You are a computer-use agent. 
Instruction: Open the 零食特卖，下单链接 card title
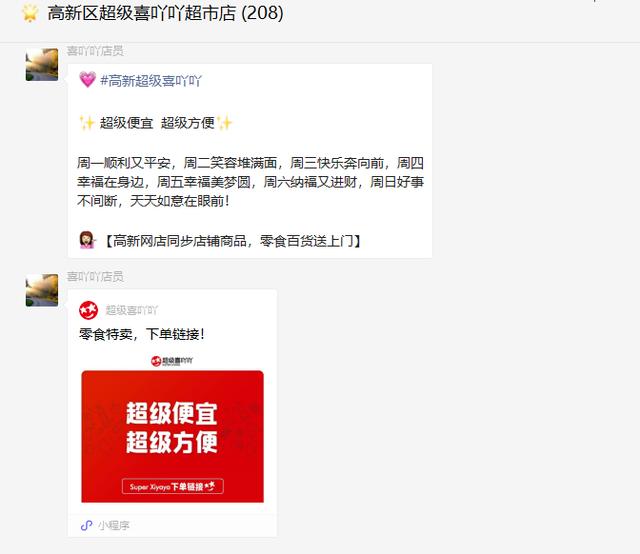142,334
